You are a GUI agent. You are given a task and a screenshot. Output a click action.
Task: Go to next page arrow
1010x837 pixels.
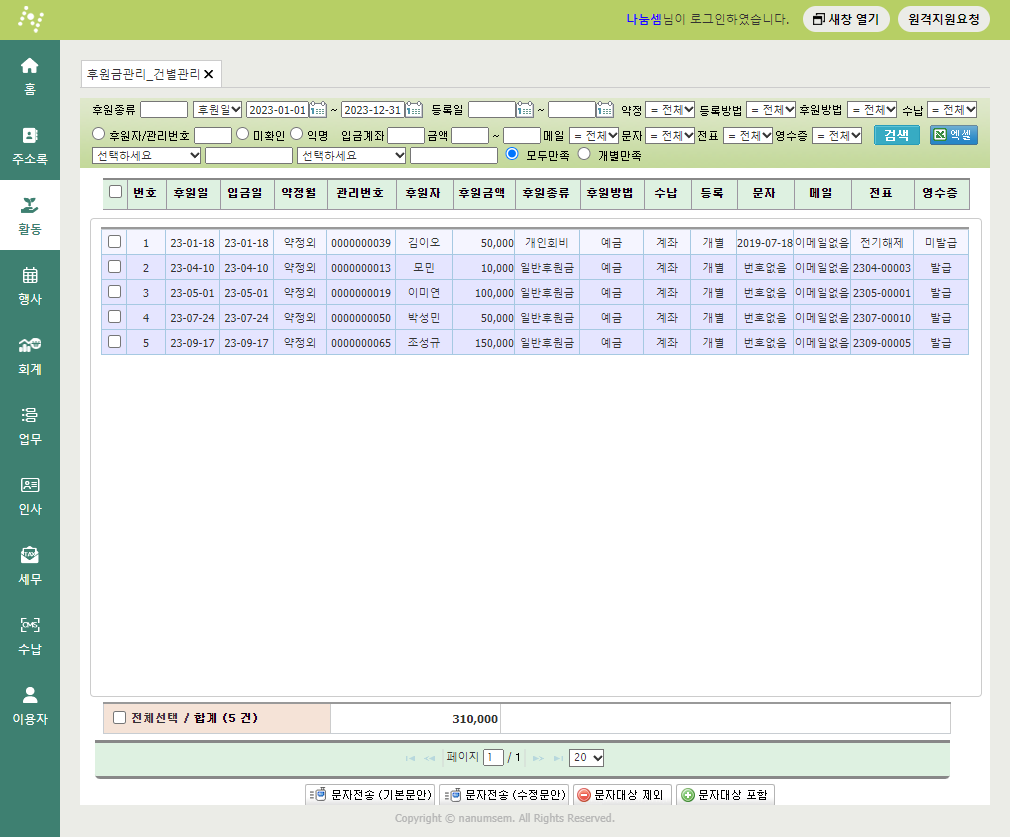(x=538, y=758)
